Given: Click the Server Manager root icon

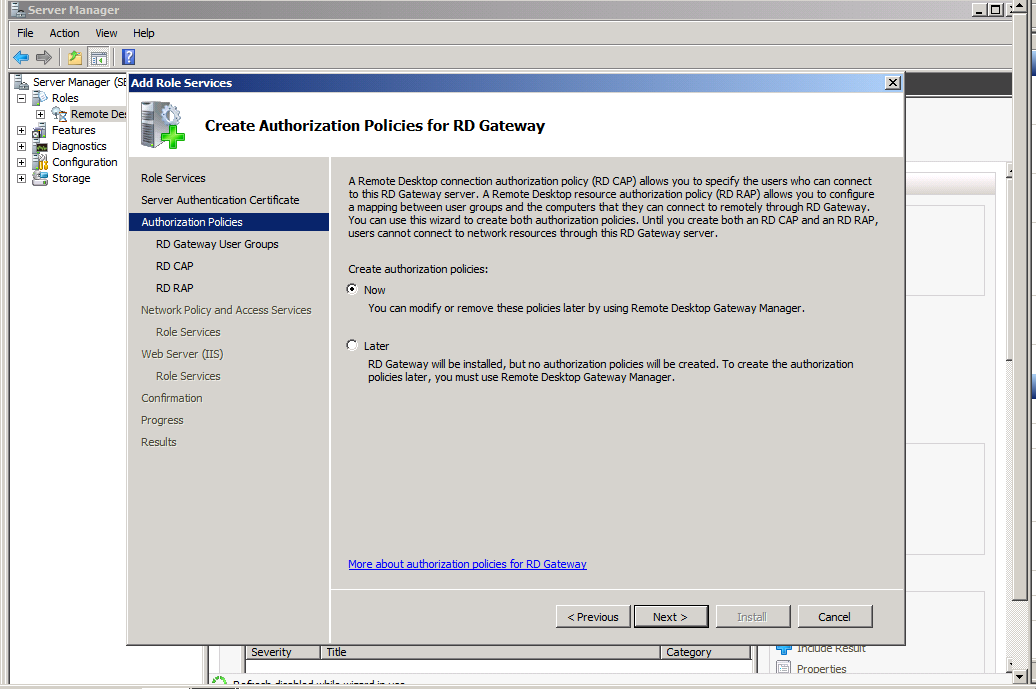Looking at the screenshot, I should point(22,82).
